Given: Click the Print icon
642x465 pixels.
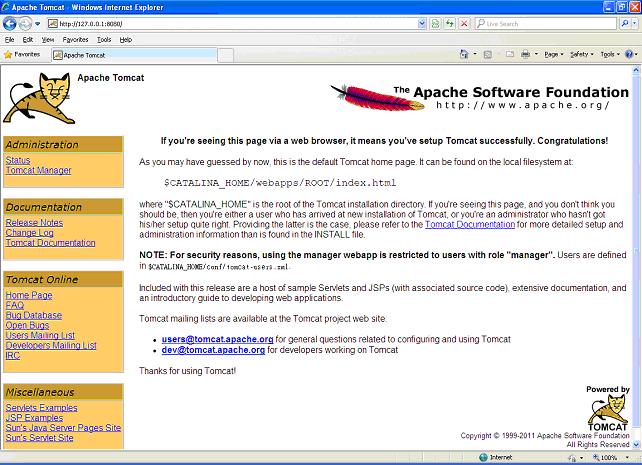Looking at the screenshot, I should pos(526,54).
